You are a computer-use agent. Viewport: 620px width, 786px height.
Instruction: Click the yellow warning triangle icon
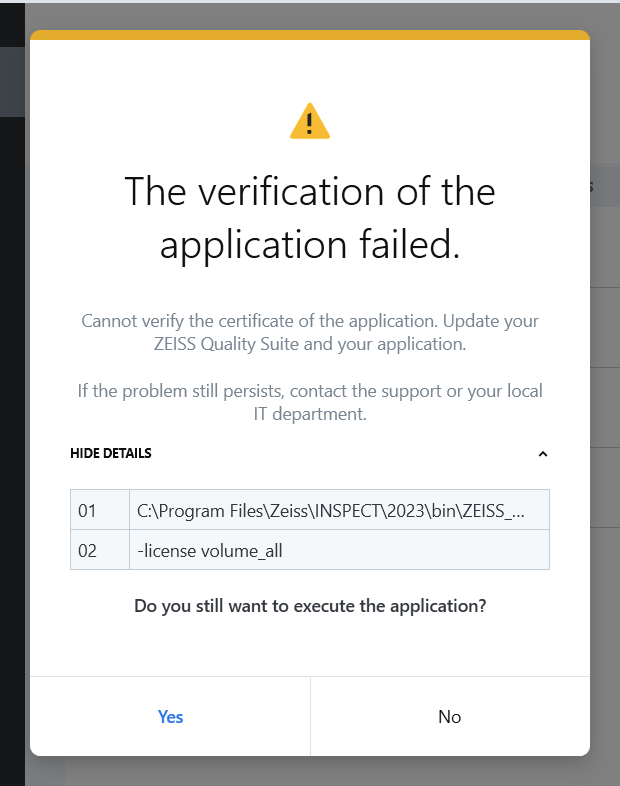[310, 121]
